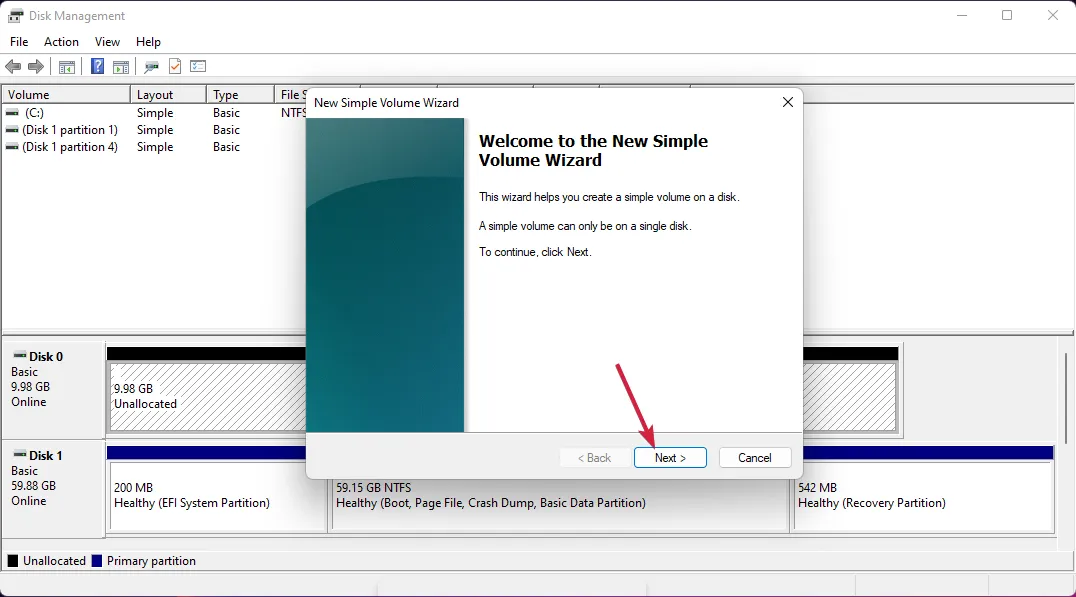The width and height of the screenshot is (1076, 597).
Task: Open the Help menu
Action: pos(148,42)
